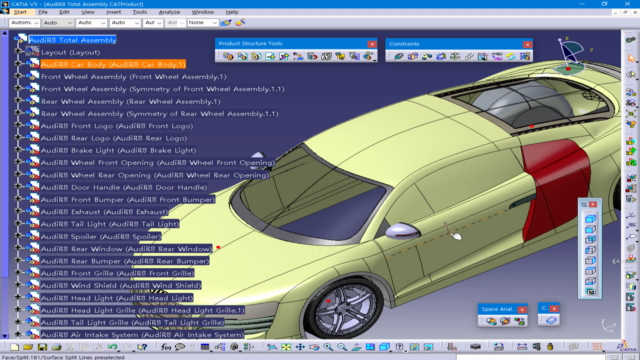Viewport: 640px width, 360px height.
Task: Click the Undo arrow icon
Action: pos(113,347)
